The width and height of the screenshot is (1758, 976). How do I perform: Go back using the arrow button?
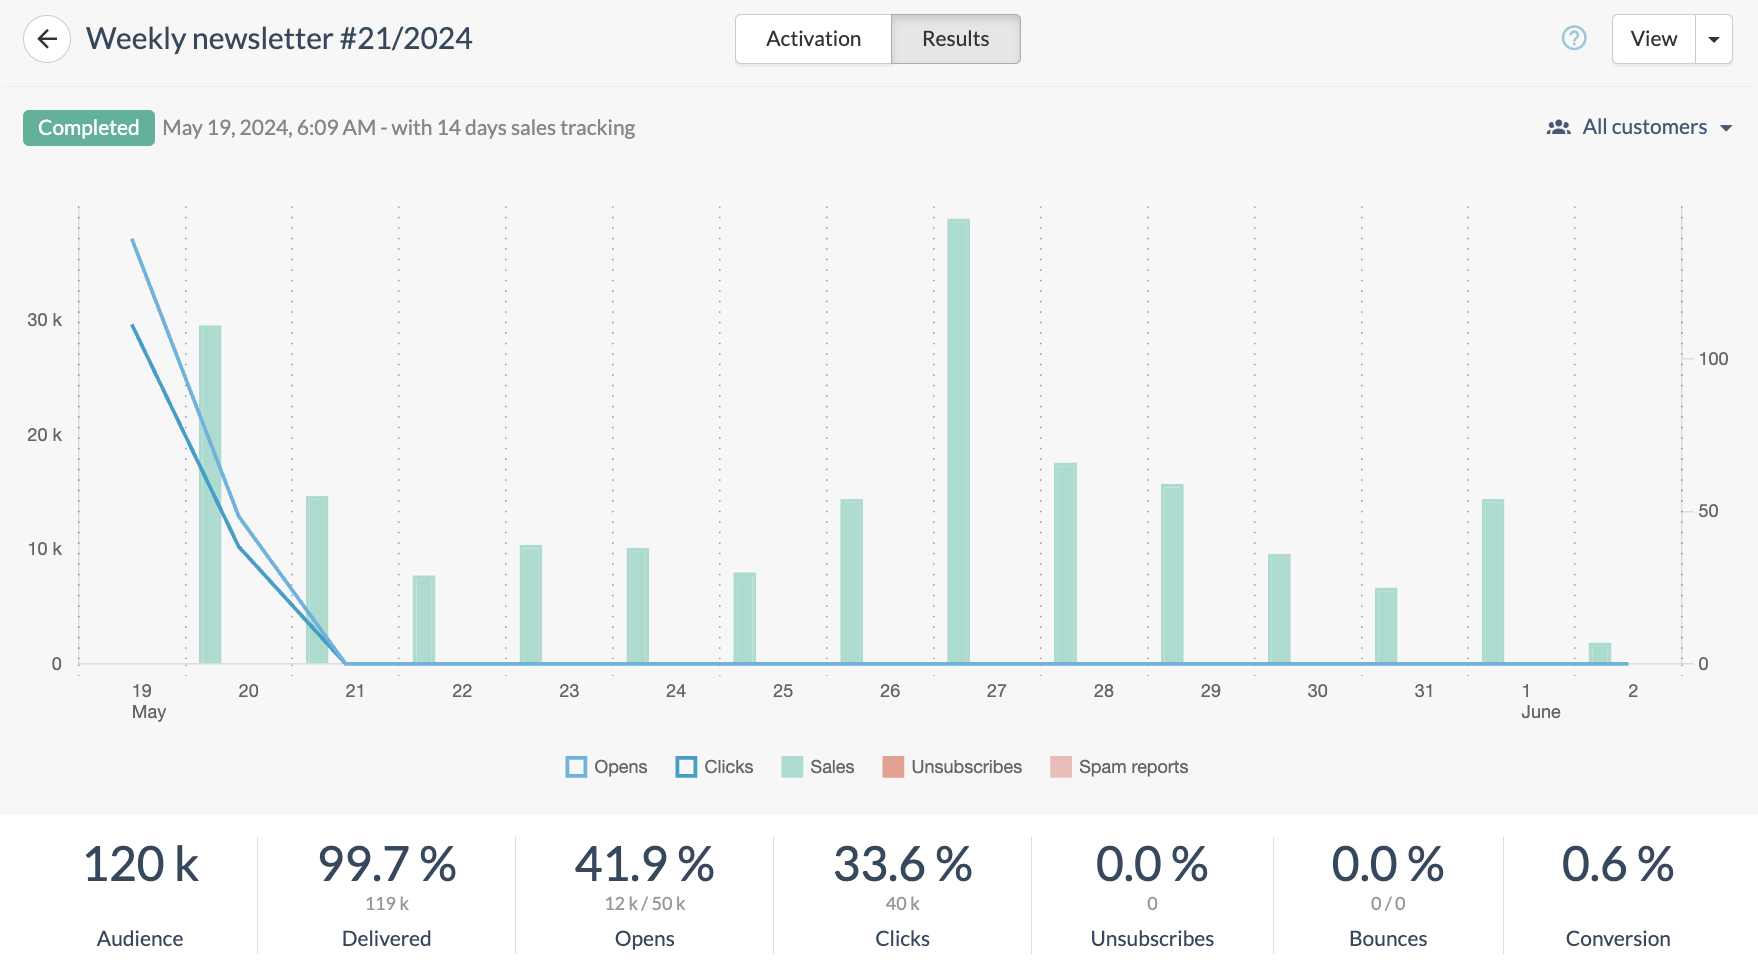pos(47,39)
